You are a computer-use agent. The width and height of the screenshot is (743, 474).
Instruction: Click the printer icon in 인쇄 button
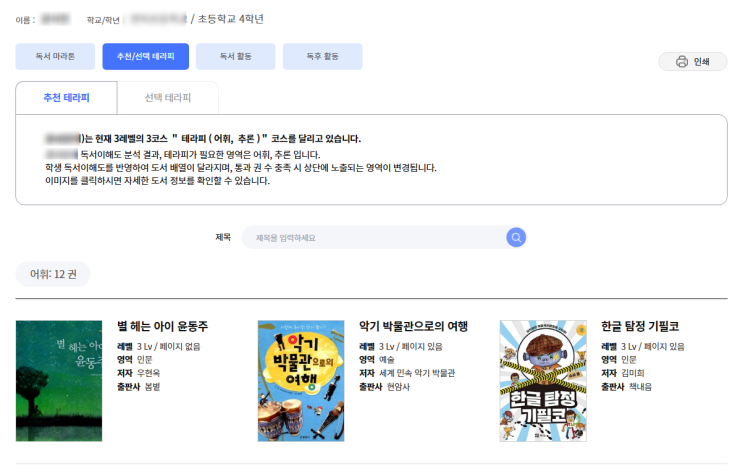tap(682, 62)
